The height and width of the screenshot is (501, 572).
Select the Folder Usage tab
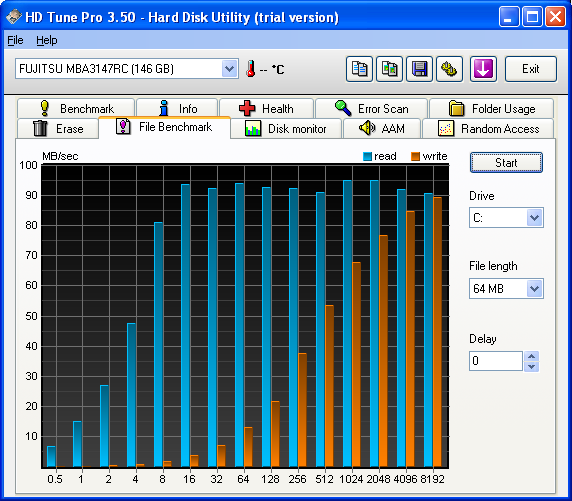(491, 108)
